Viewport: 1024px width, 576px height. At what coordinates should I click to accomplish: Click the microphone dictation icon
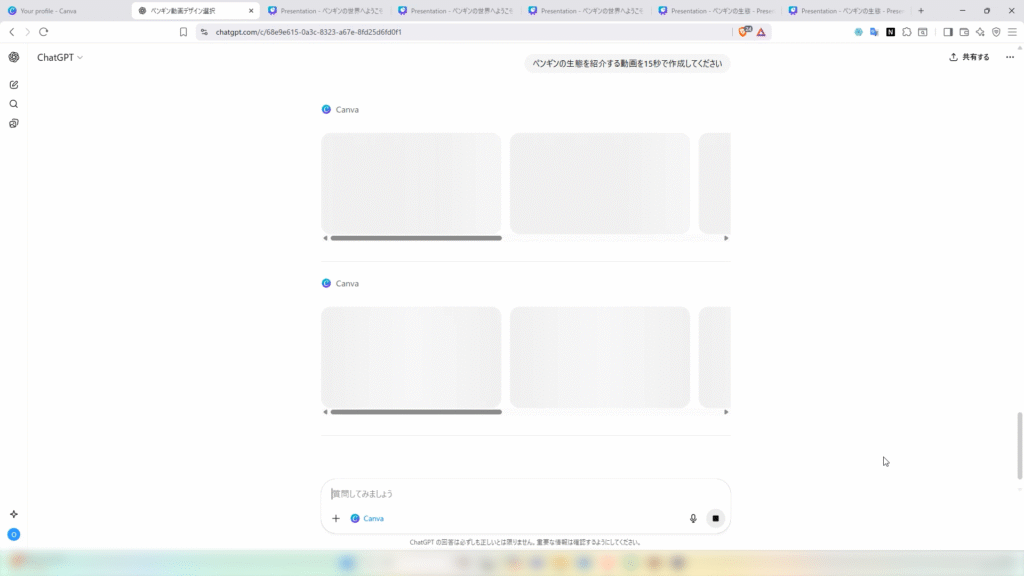point(693,518)
